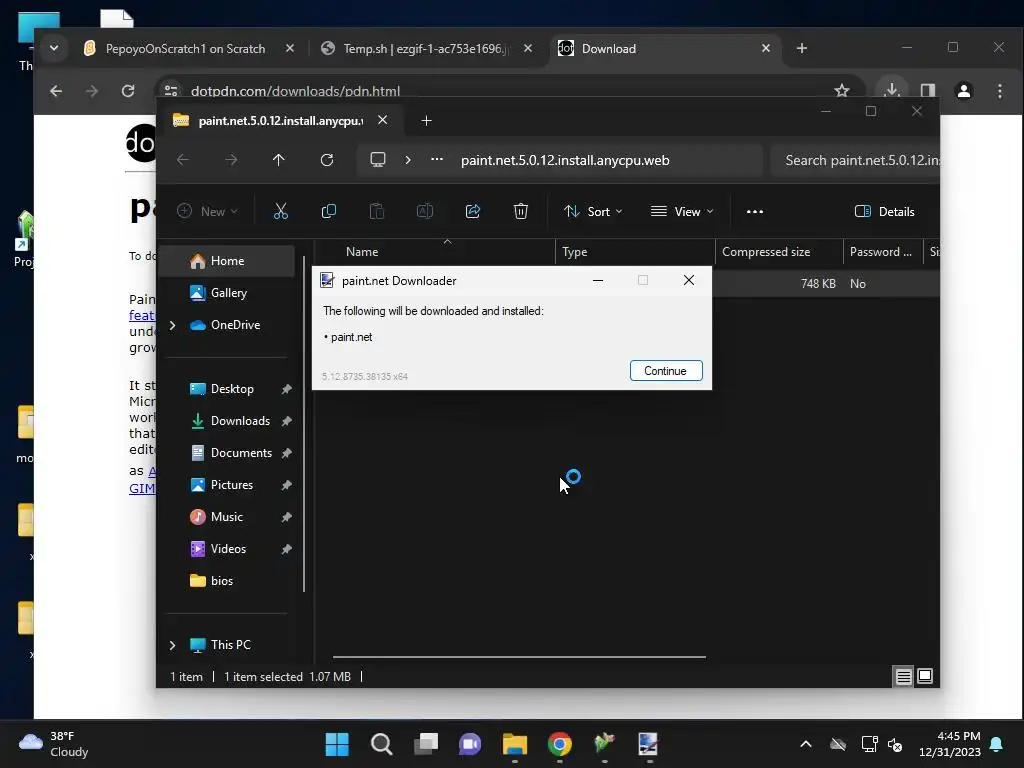Image resolution: width=1024 pixels, height=768 pixels.
Task: Click Explorer forward arrow
Action: (x=231, y=160)
